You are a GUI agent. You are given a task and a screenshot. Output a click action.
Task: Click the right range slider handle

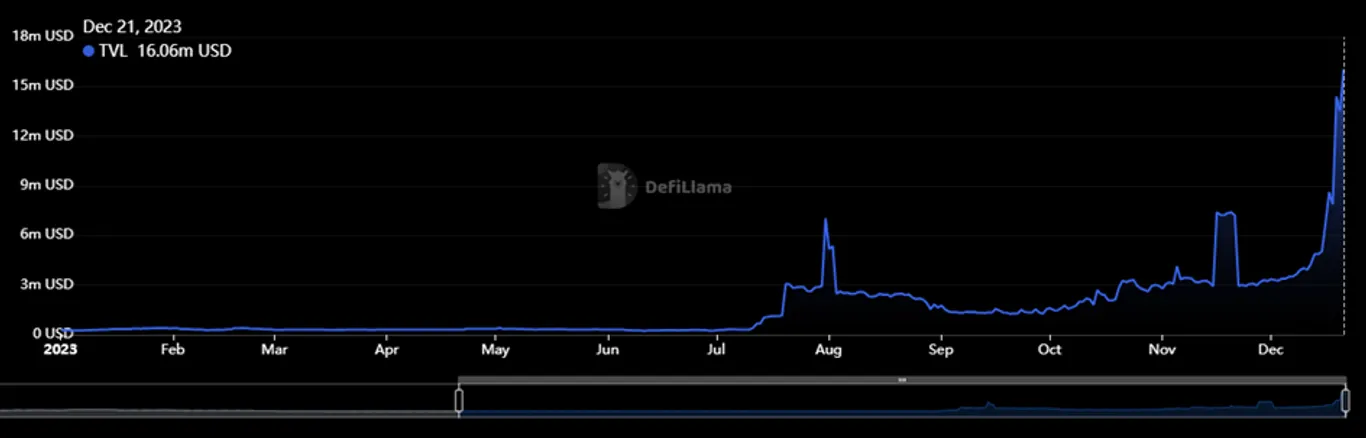coord(1345,401)
